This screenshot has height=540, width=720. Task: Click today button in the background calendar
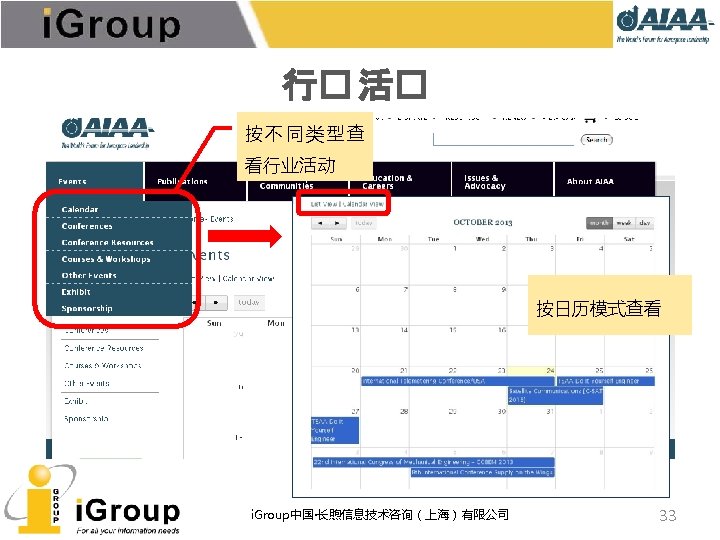249,303
